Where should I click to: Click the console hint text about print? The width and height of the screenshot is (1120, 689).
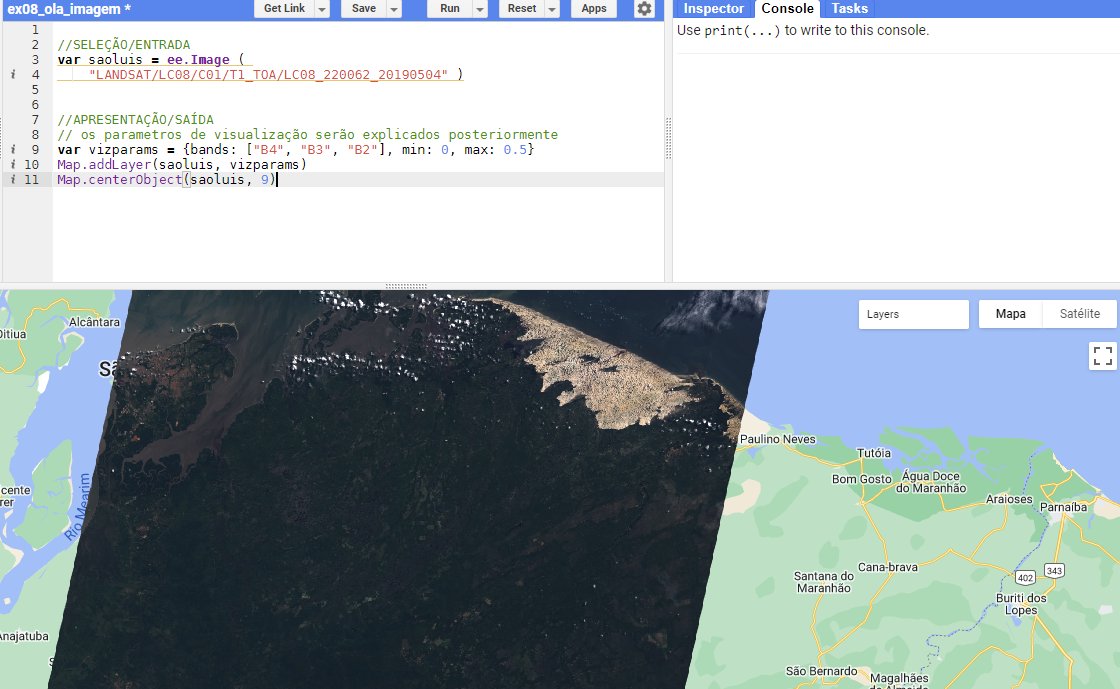pos(803,31)
